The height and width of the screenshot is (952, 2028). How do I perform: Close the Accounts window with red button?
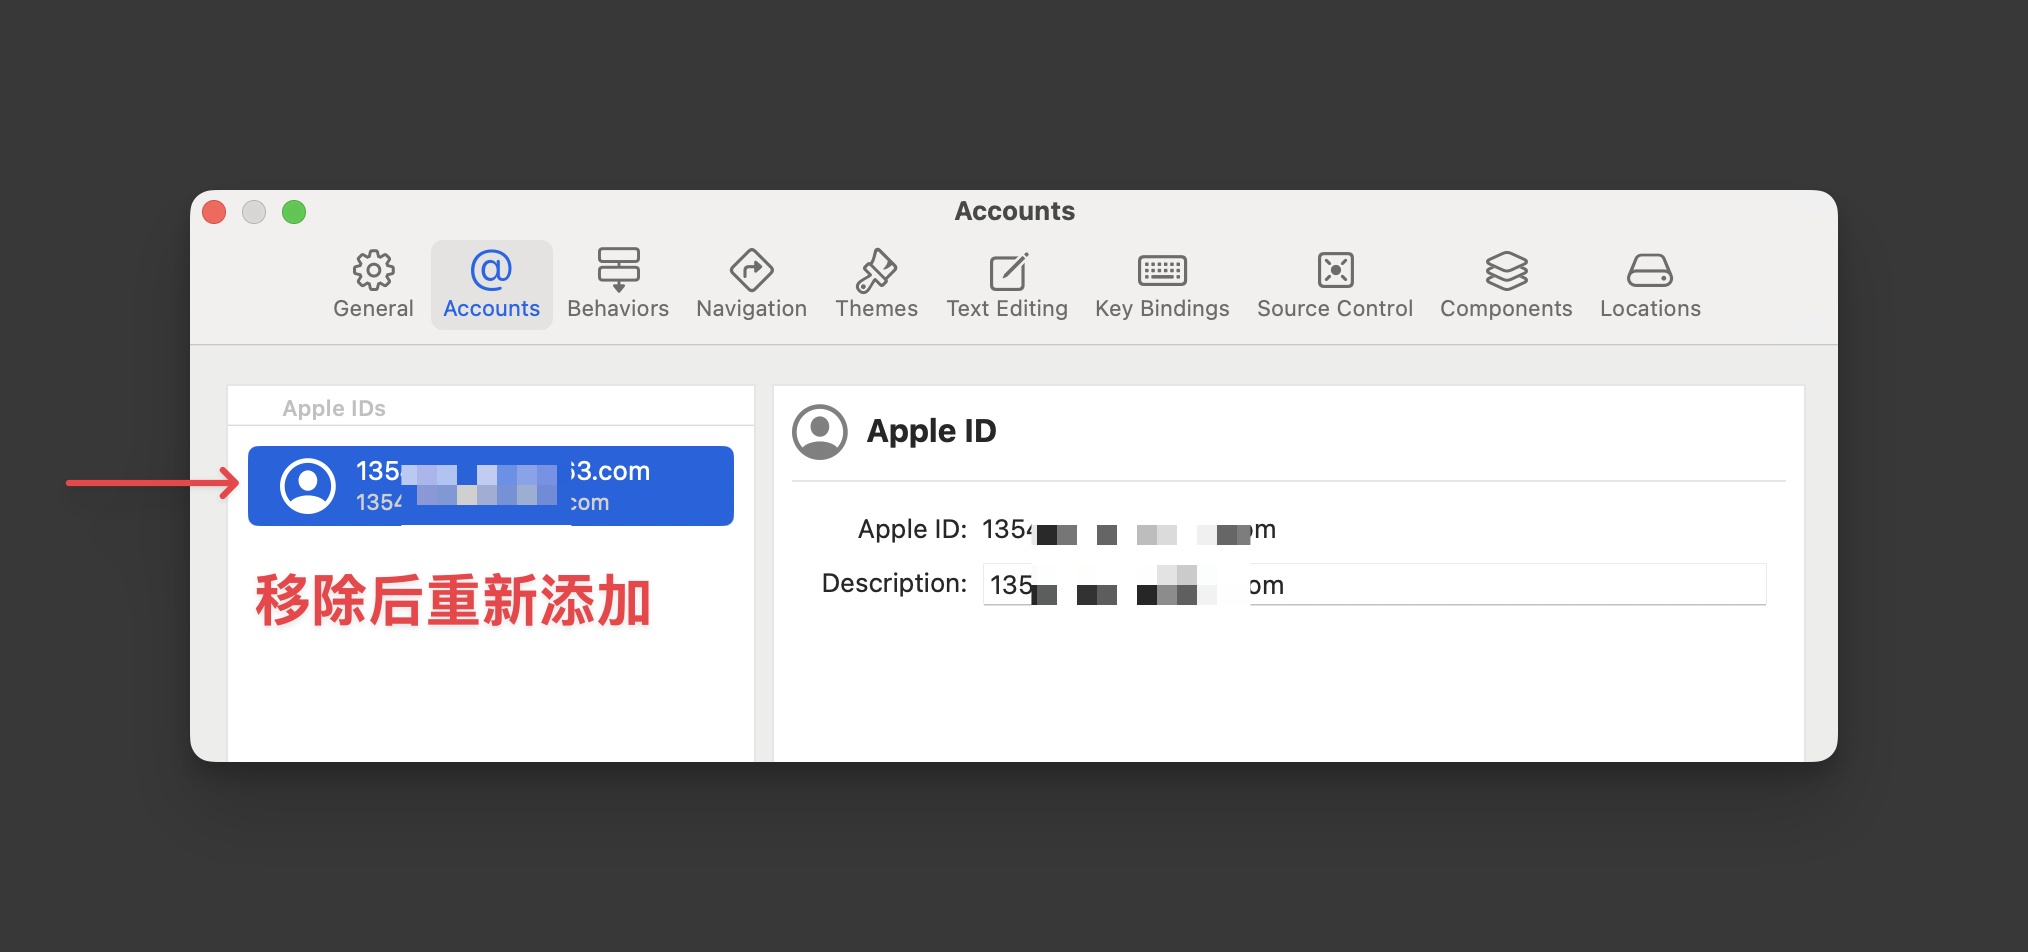click(214, 212)
